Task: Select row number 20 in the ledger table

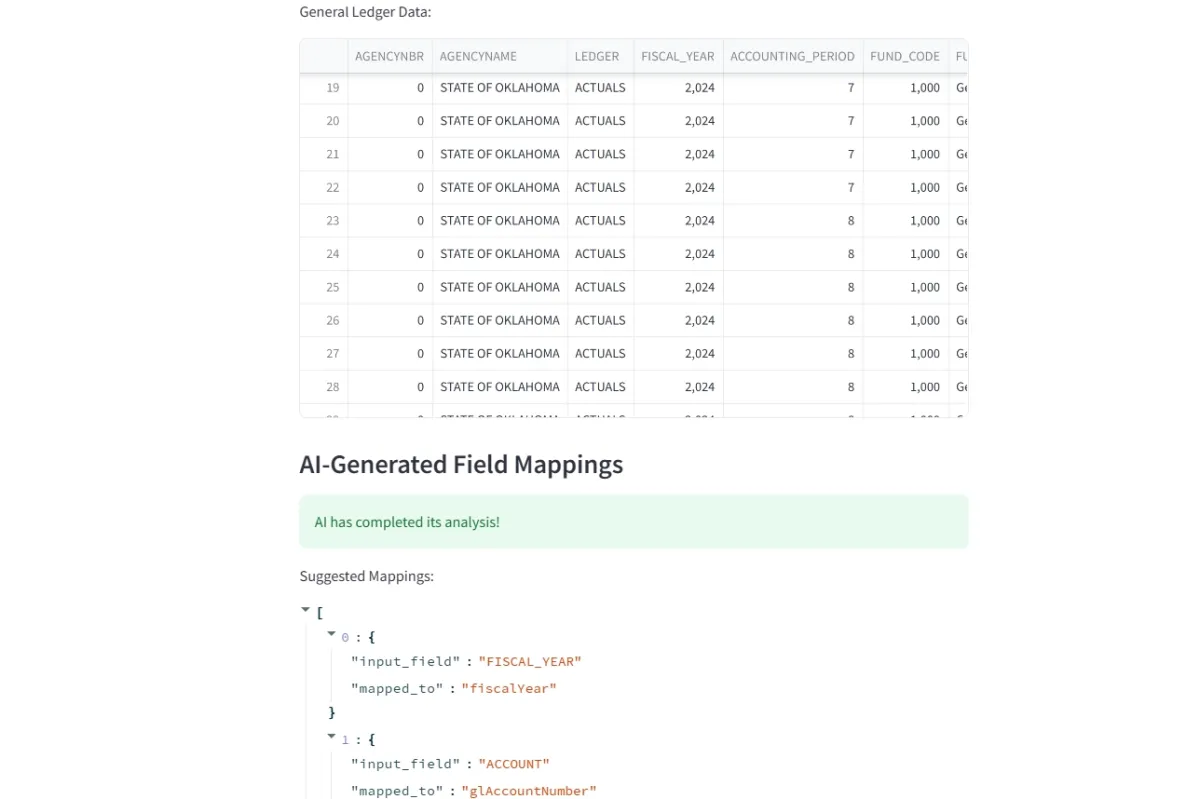Action: (x=324, y=121)
